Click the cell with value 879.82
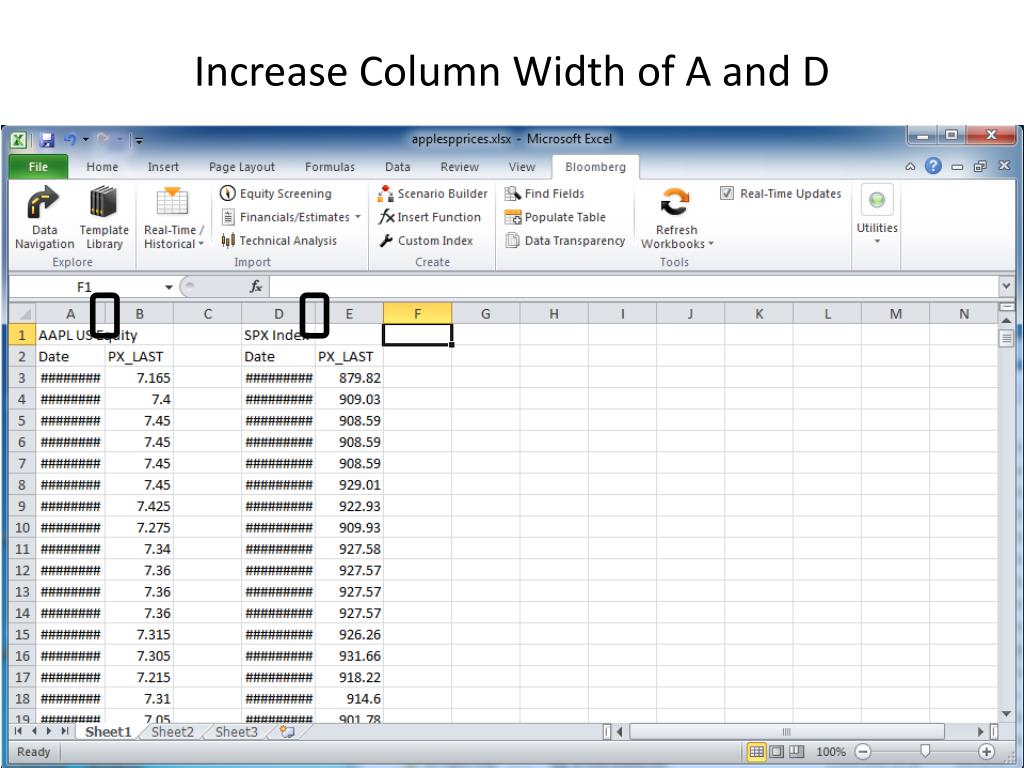The image size is (1024, 768). (349, 378)
